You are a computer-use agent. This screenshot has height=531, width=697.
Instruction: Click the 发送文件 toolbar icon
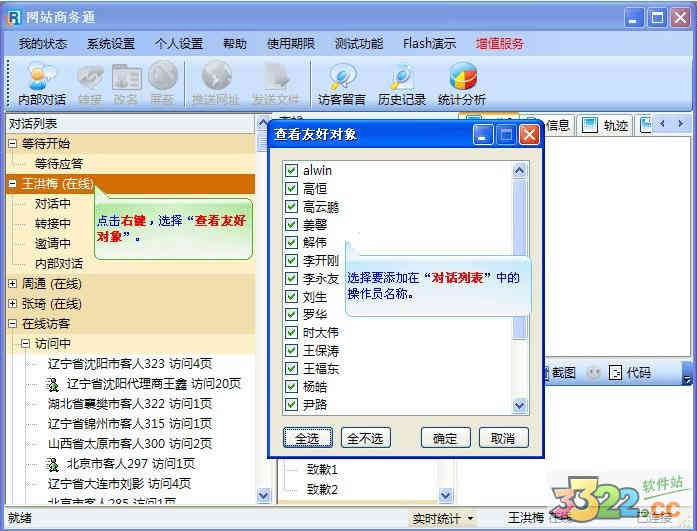(x=275, y=77)
